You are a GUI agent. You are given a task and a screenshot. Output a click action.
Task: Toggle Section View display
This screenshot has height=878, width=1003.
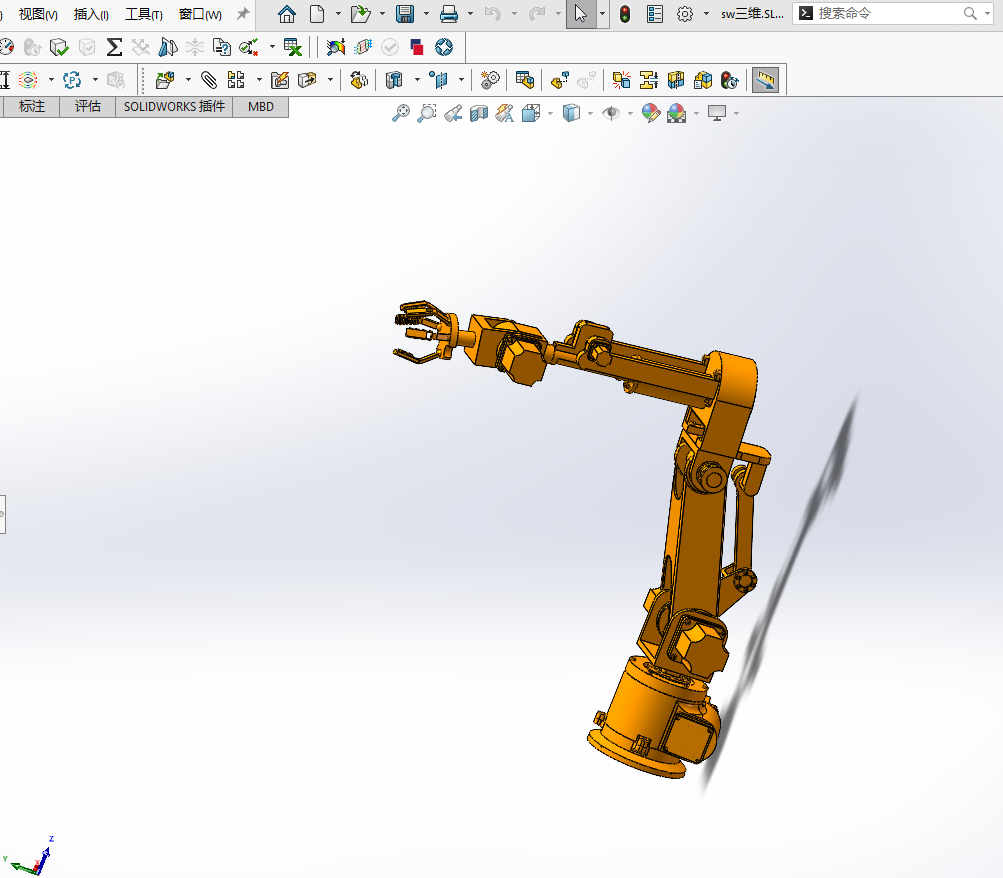[479, 113]
